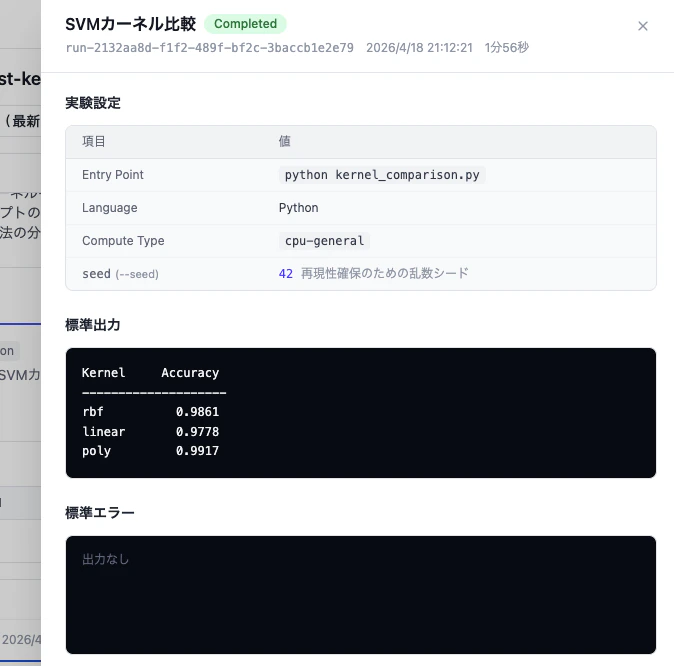Click the linear accuracy 0.9778
The width and height of the screenshot is (674, 666).
(x=197, y=432)
